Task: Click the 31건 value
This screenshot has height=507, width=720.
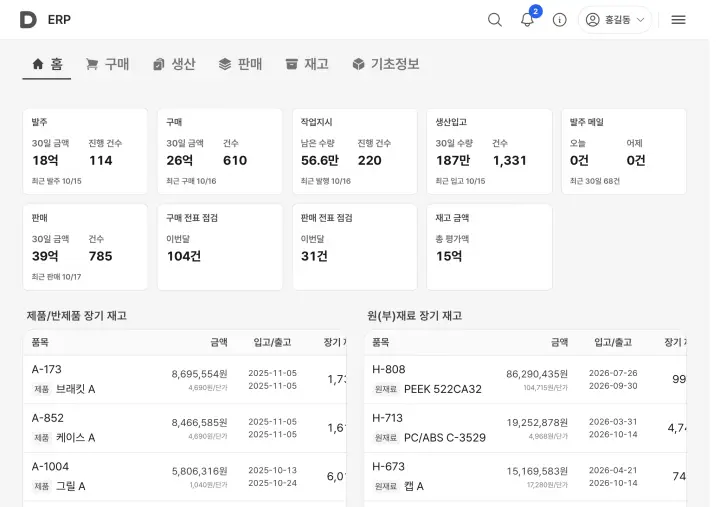Action: pyautogui.click(x=315, y=256)
